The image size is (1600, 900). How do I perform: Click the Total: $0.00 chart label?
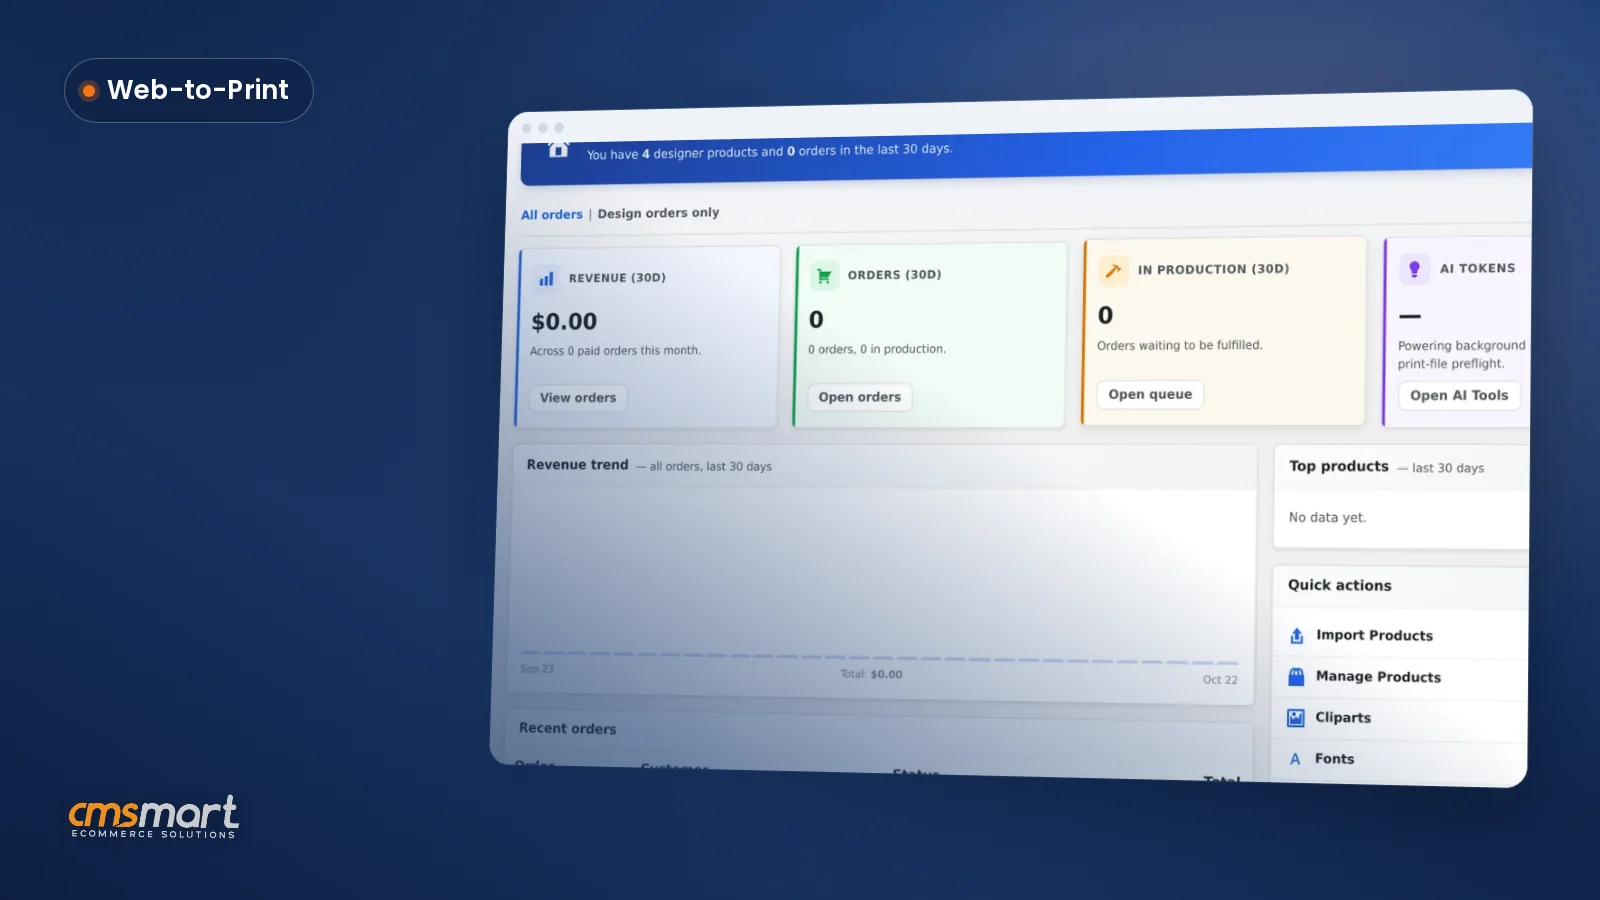871,675
